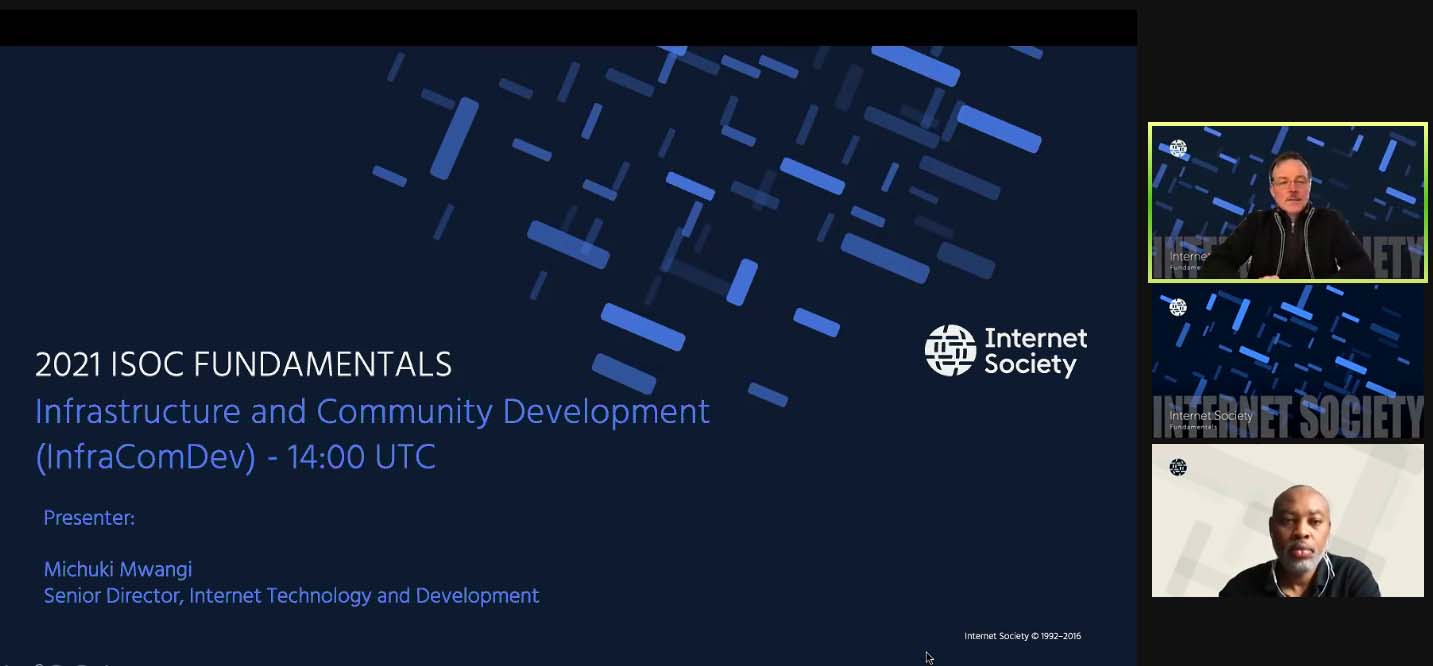Select the bottom participant video with grey background
Viewport: 1433px width, 666px height.
point(1287,521)
